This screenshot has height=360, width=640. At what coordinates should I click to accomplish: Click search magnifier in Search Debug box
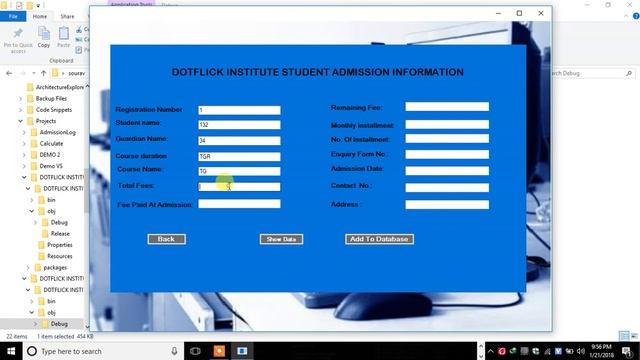[629, 73]
